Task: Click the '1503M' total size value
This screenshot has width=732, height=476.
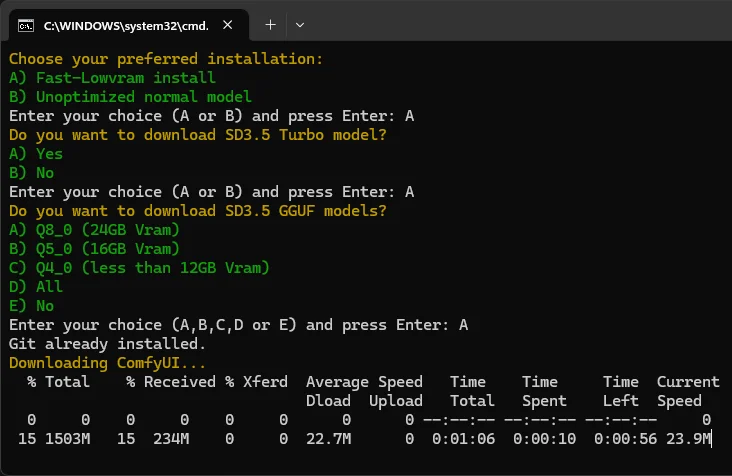Action: pos(68,439)
